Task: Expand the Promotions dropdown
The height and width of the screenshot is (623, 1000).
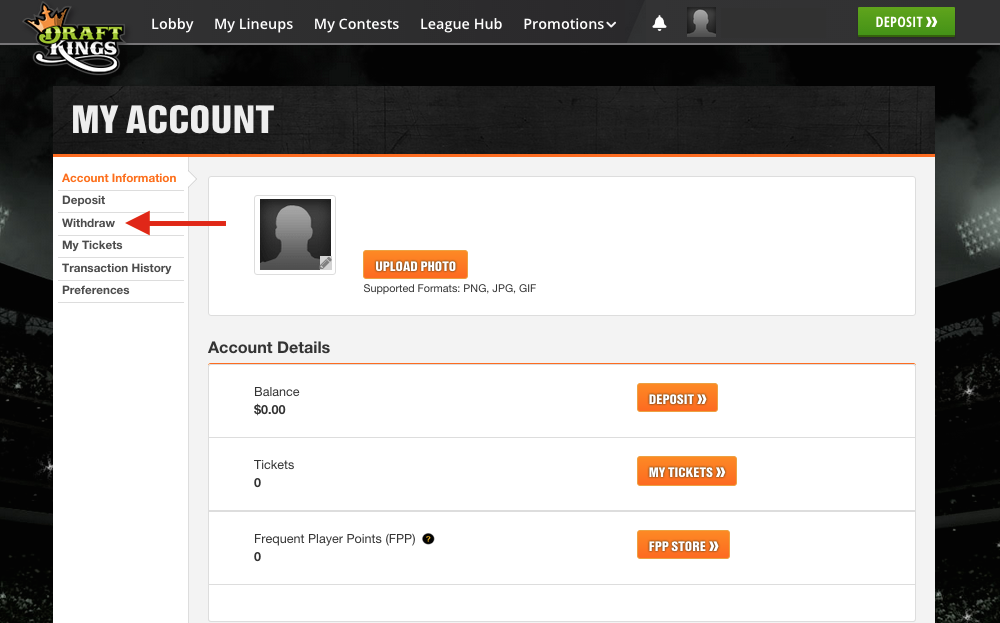Action: click(x=570, y=24)
